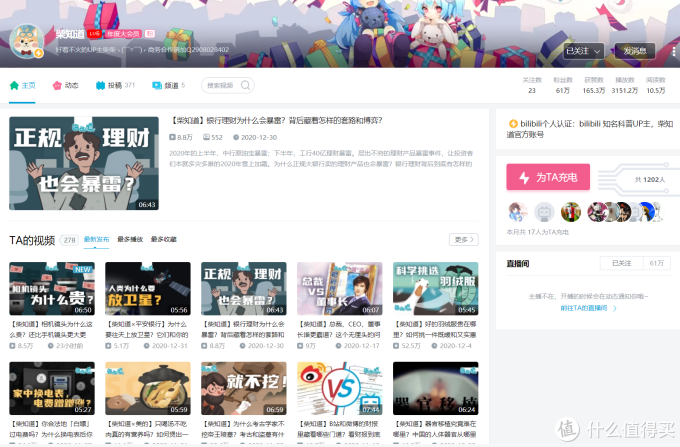Click the LV6 level badge

coord(94,33)
